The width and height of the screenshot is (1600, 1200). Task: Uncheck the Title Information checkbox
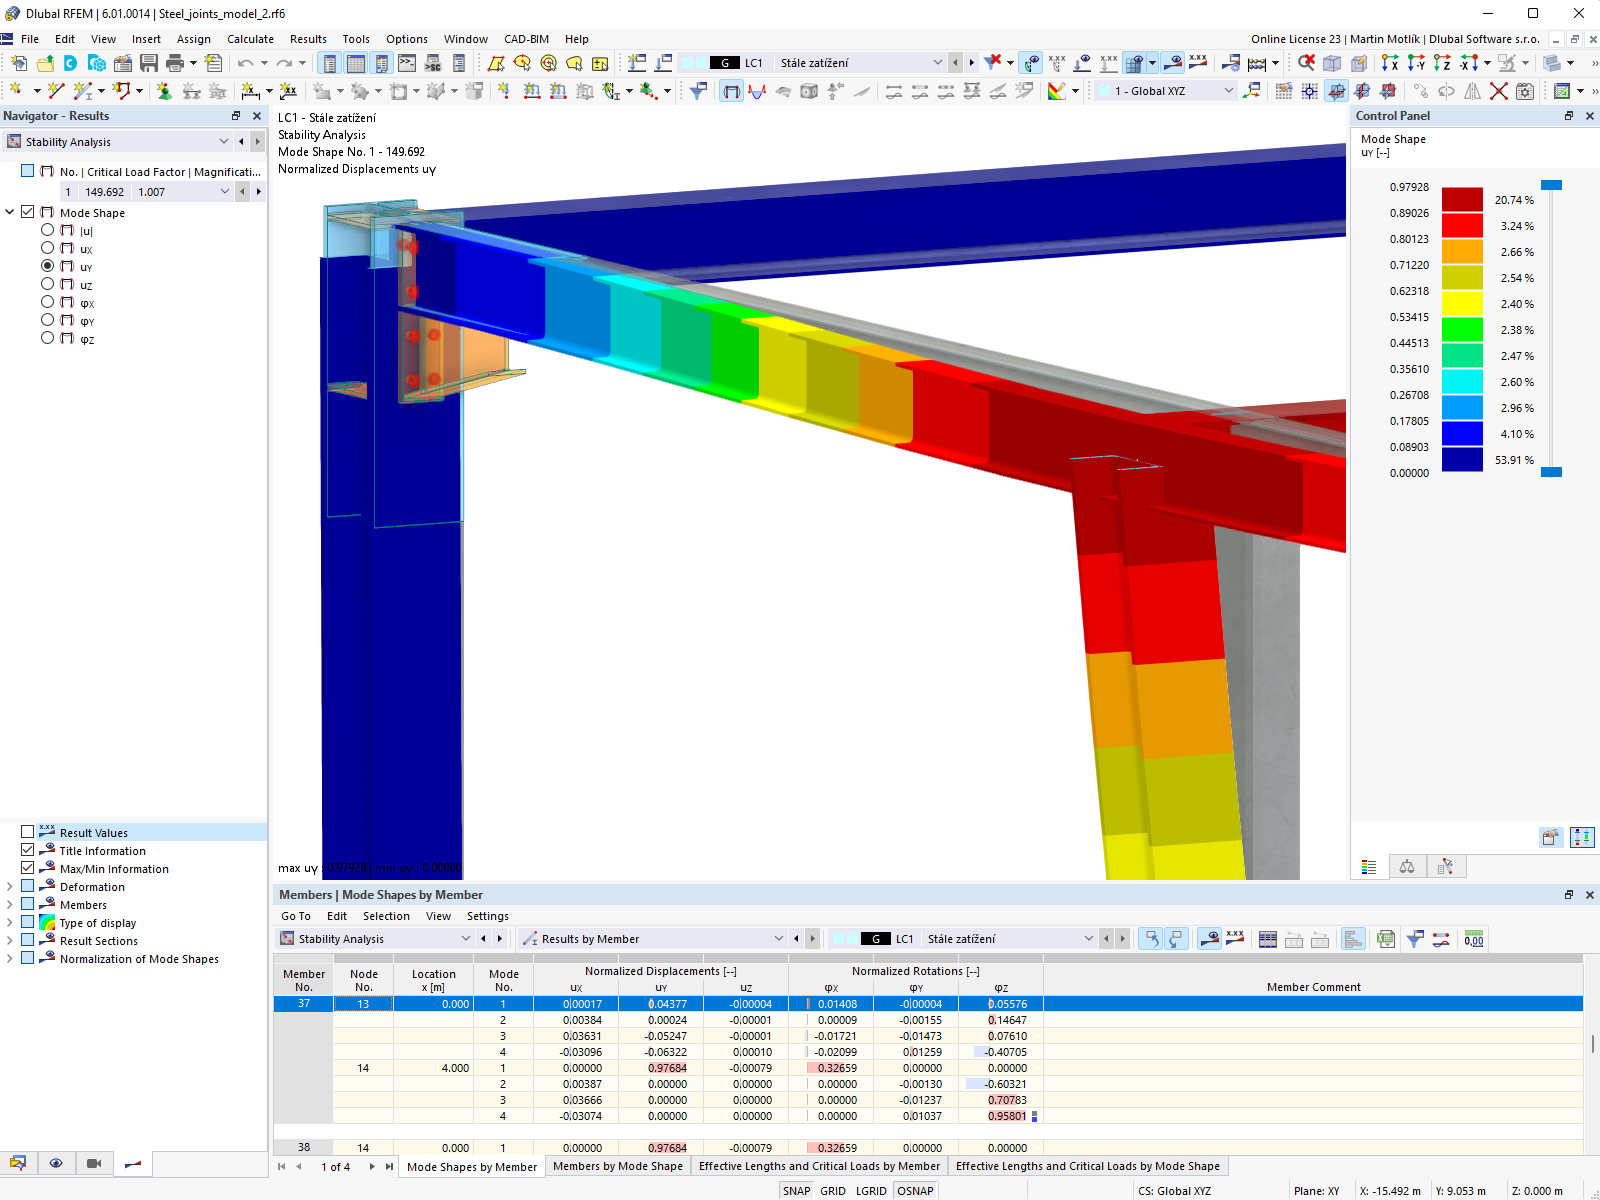click(28, 850)
